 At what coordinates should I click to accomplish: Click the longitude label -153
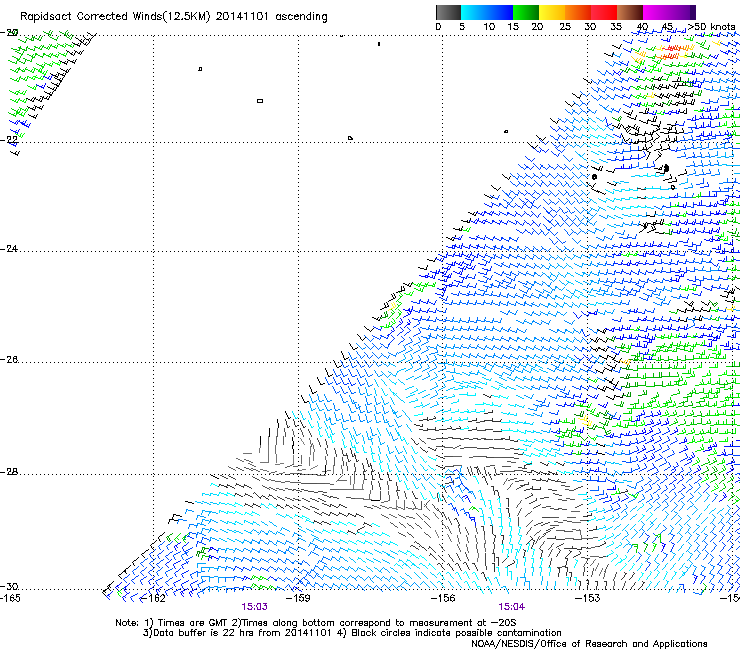[x=587, y=599]
